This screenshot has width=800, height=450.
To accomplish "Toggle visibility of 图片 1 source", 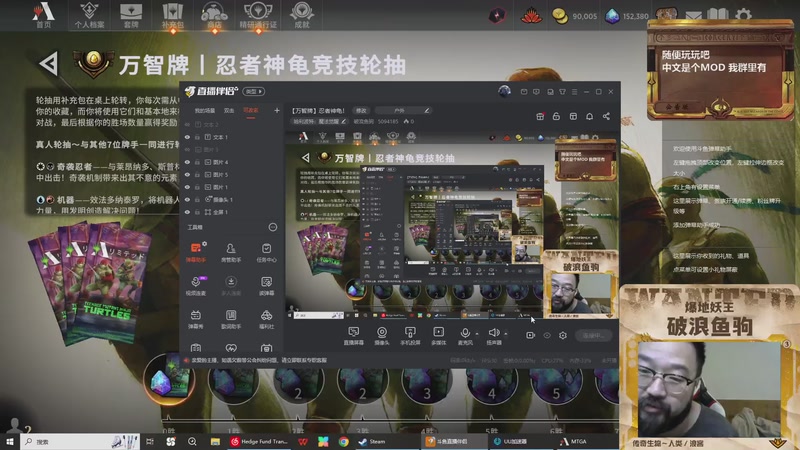I will [187, 187].
